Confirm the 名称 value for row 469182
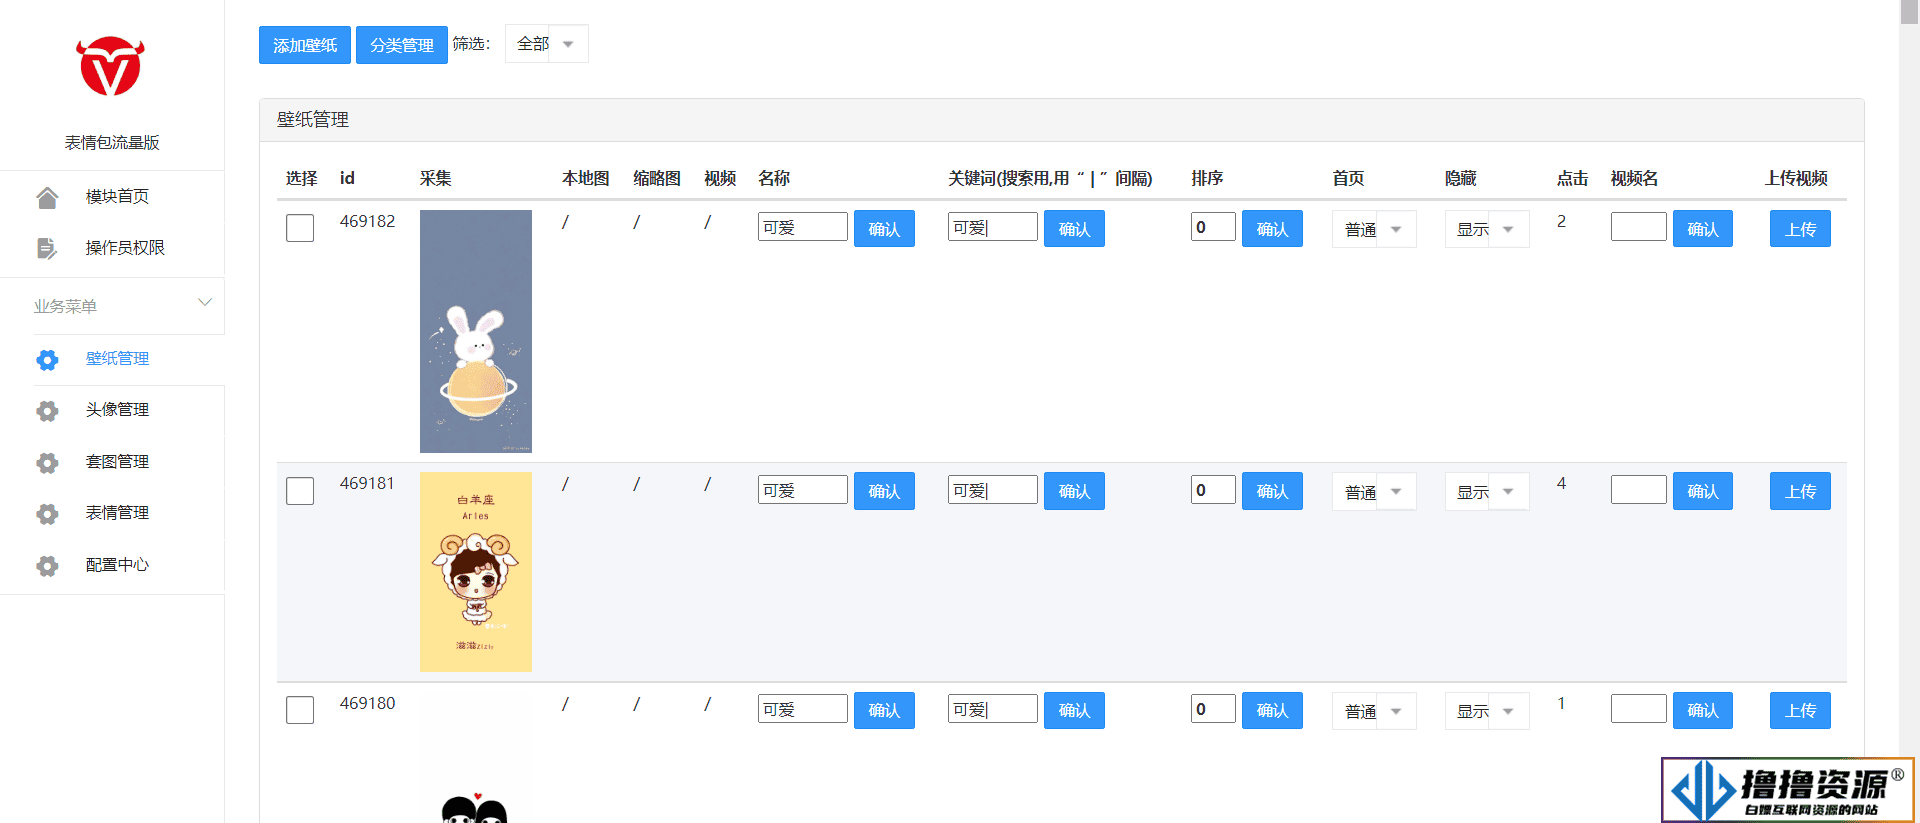The image size is (1920, 823). click(884, 229)
